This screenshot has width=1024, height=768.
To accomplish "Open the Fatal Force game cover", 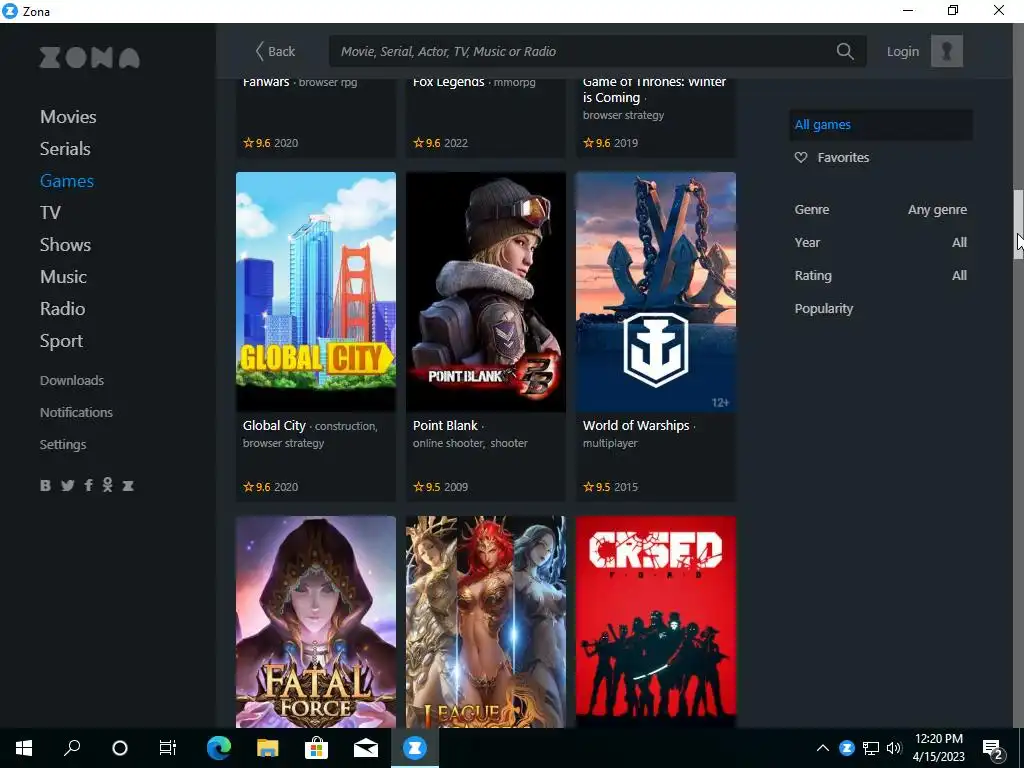I will [316, 622].
